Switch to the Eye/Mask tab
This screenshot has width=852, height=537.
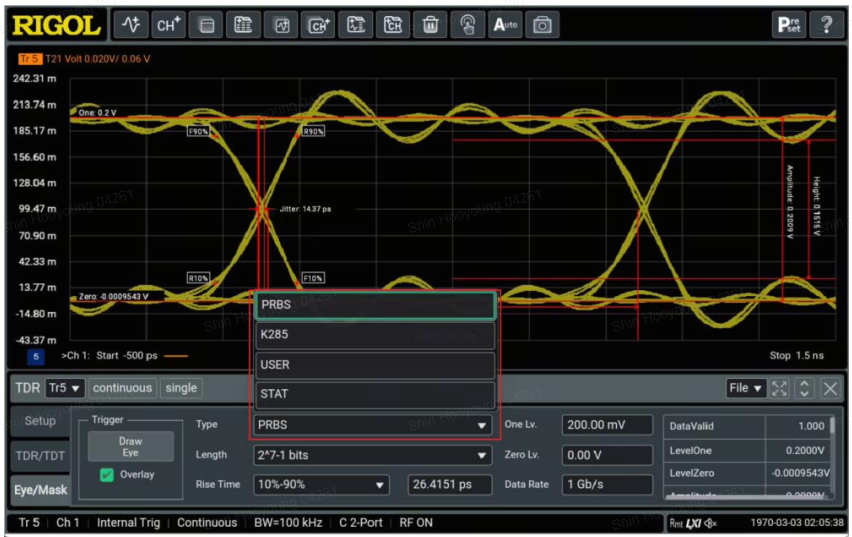tap(40, 490)
